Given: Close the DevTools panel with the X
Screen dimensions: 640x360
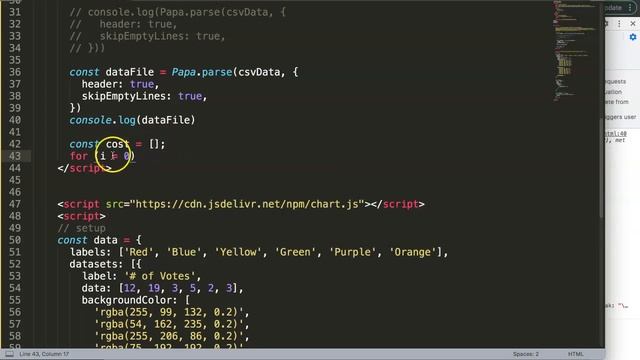Looking at the screenshot, I should tap(633, 24).
